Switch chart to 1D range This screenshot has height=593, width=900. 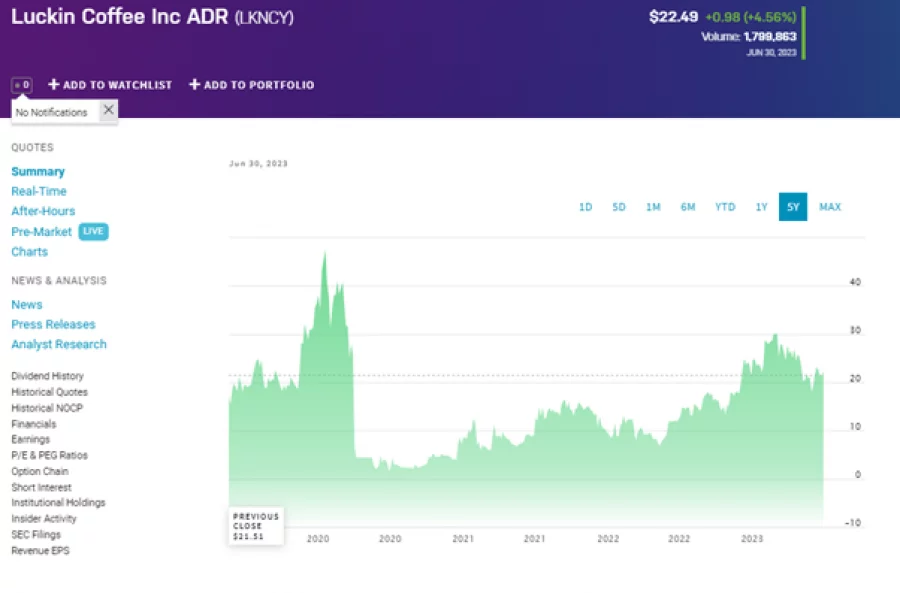tap(585, 207)
